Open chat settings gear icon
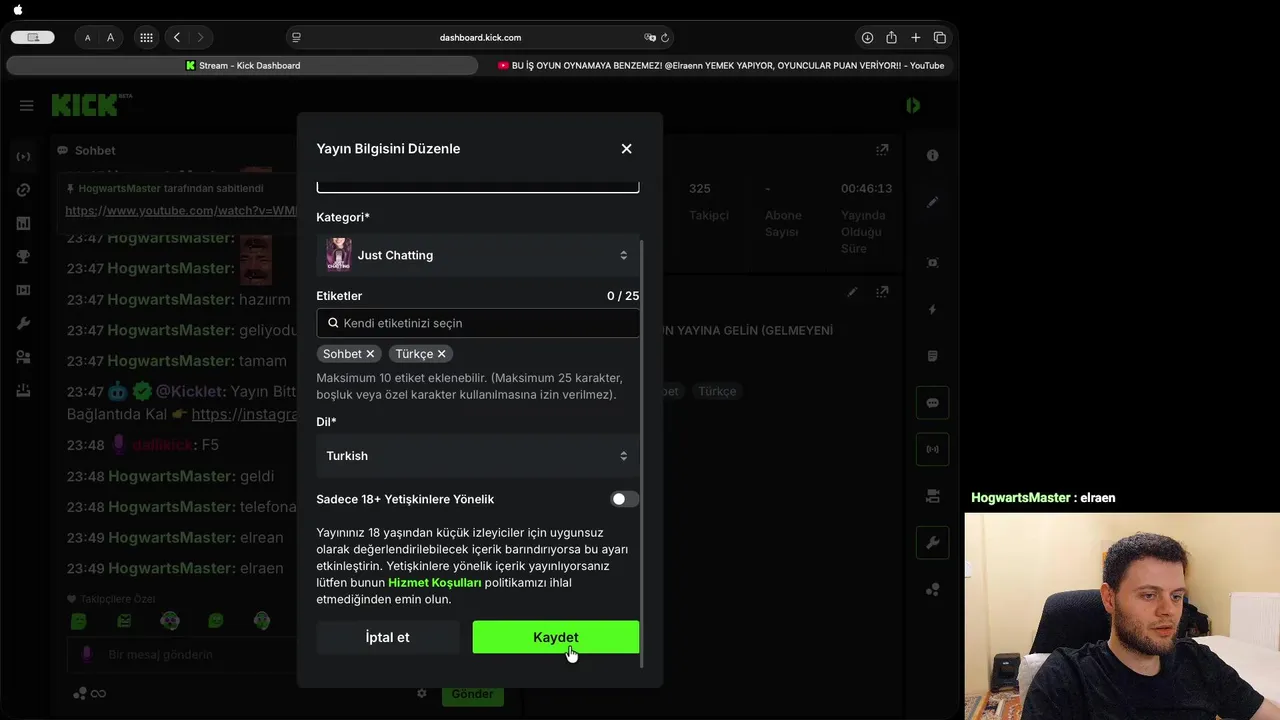The height and width of the screenshot is (720, 1280). 422,693
